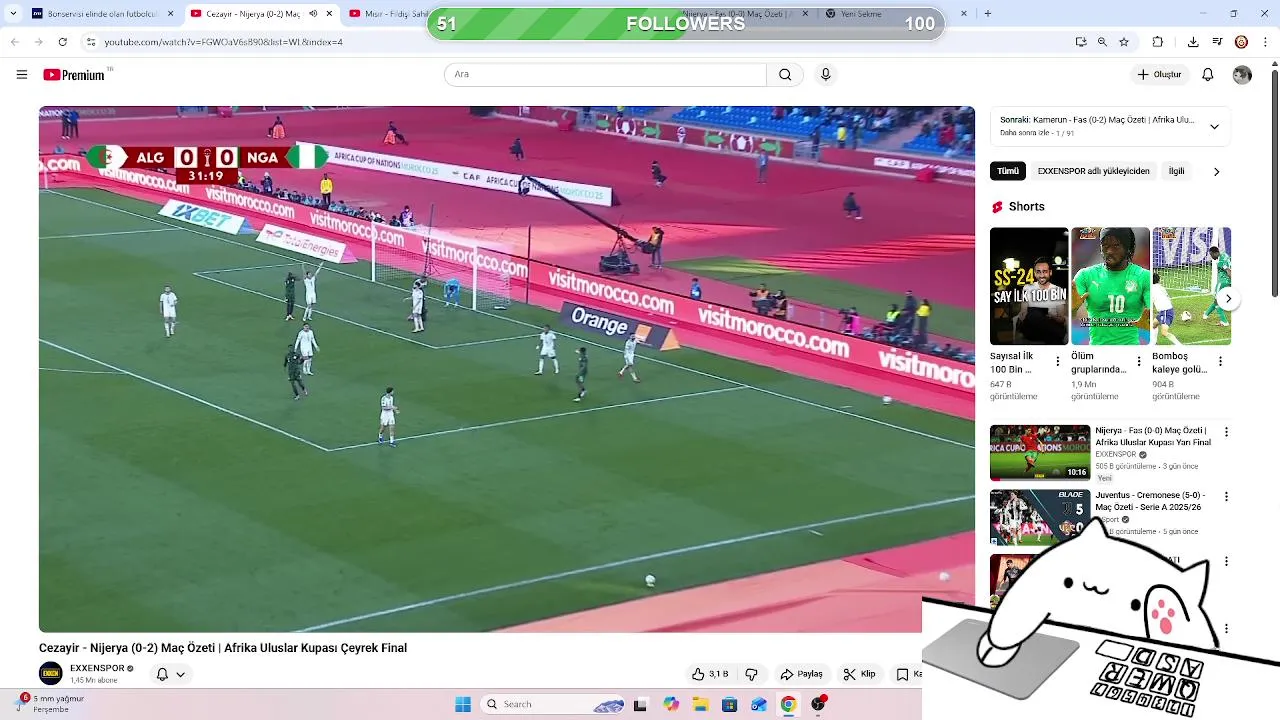This screenshot has width=1280, height=720.
Task: Open File Explorer from the taskbar
Action: pos(700,704)
